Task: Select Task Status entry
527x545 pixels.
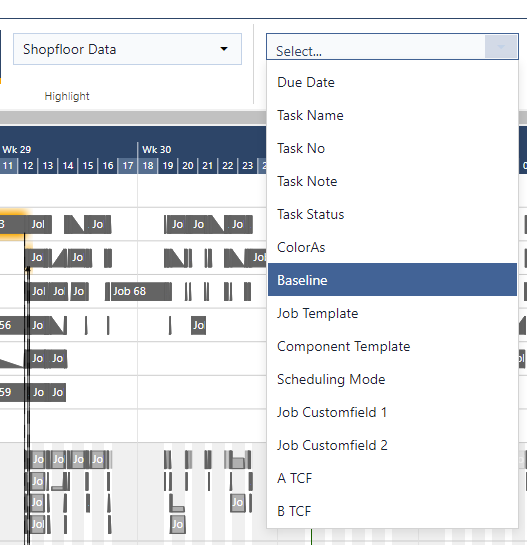Action: [x=392, y=214]
